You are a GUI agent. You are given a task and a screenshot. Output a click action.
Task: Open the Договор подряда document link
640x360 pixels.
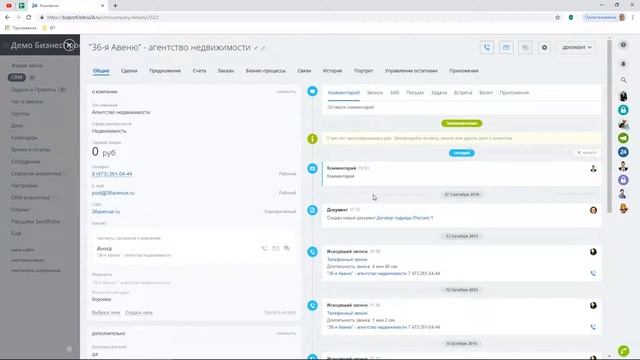click(404, 218)
